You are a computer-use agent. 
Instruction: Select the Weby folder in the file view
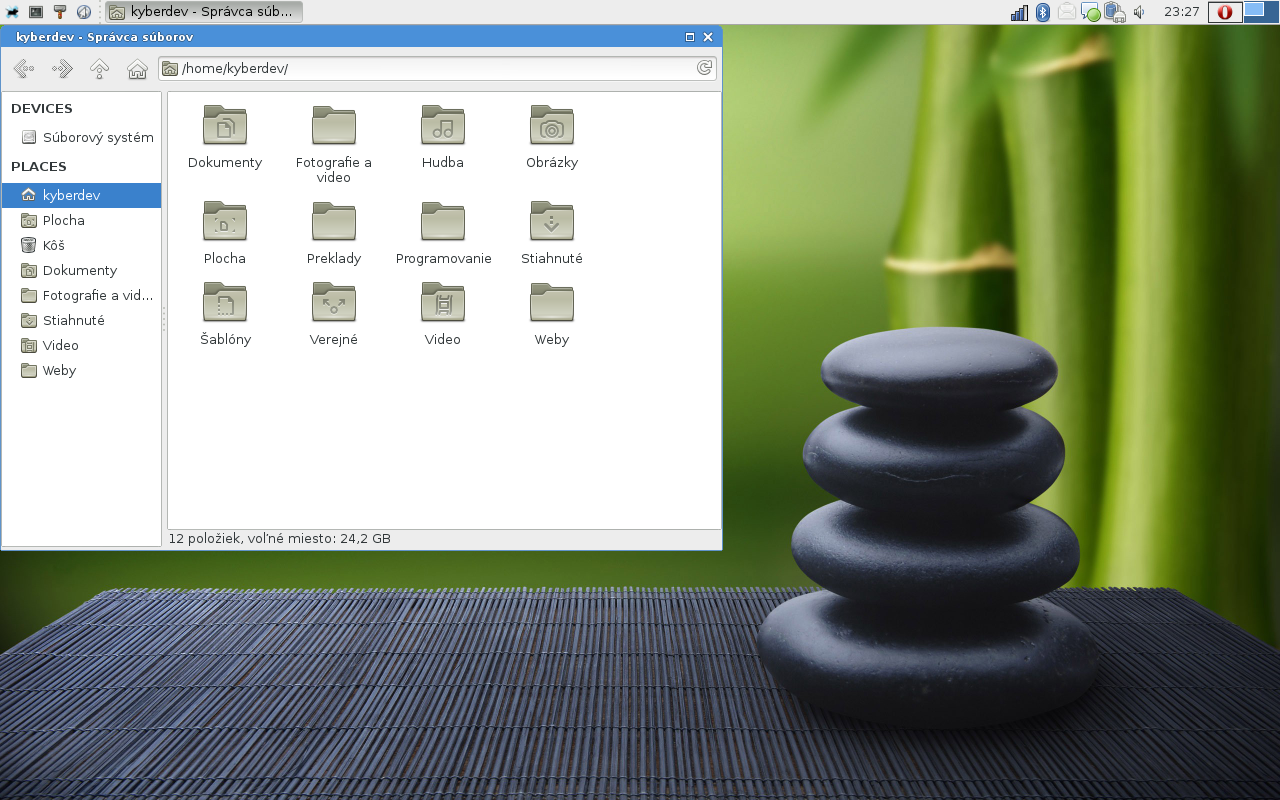(552, 314)
